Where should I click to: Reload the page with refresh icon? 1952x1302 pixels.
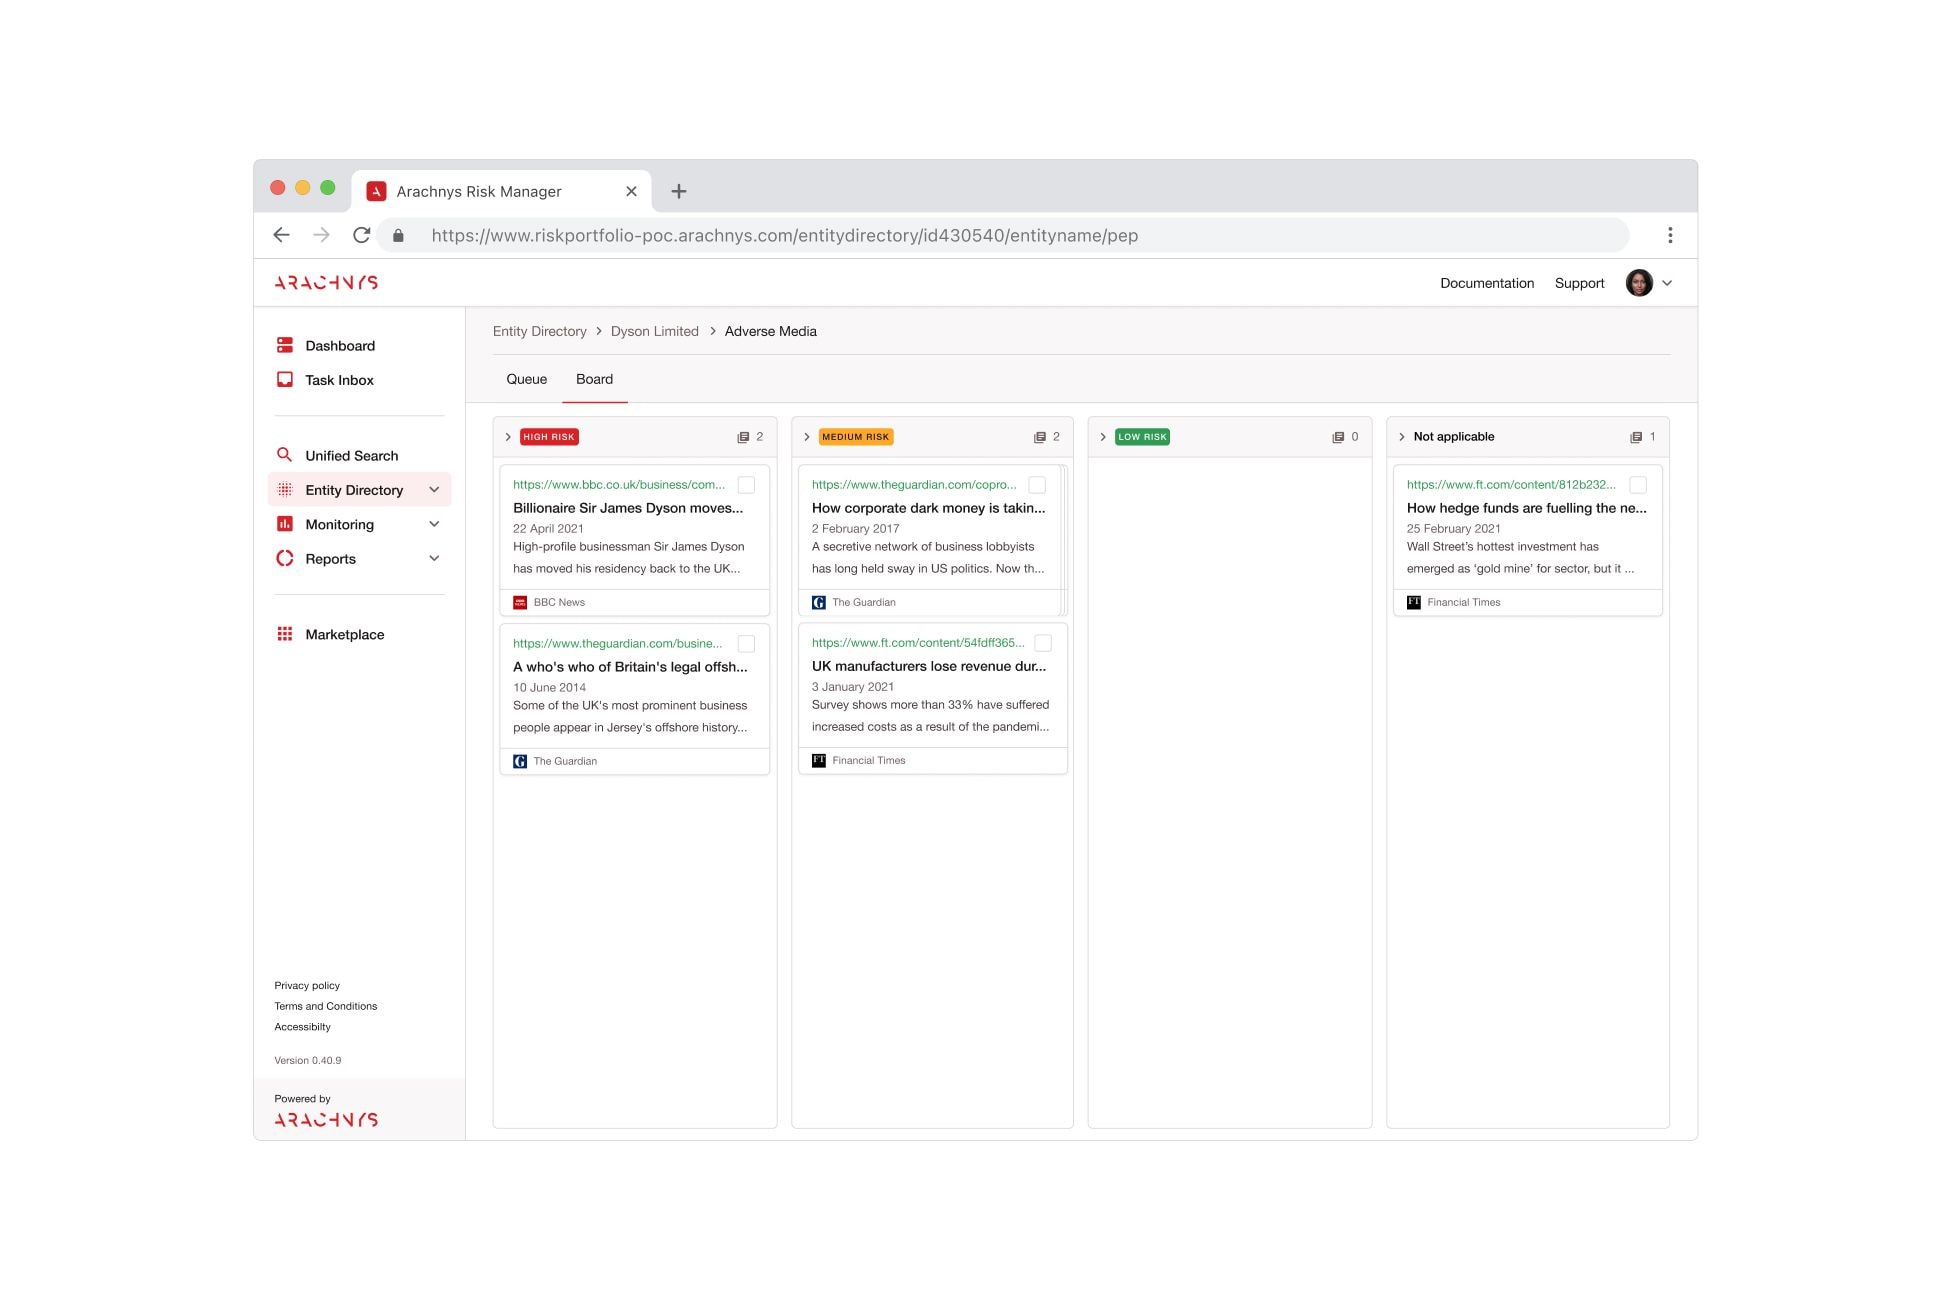(x=361, y=235)
